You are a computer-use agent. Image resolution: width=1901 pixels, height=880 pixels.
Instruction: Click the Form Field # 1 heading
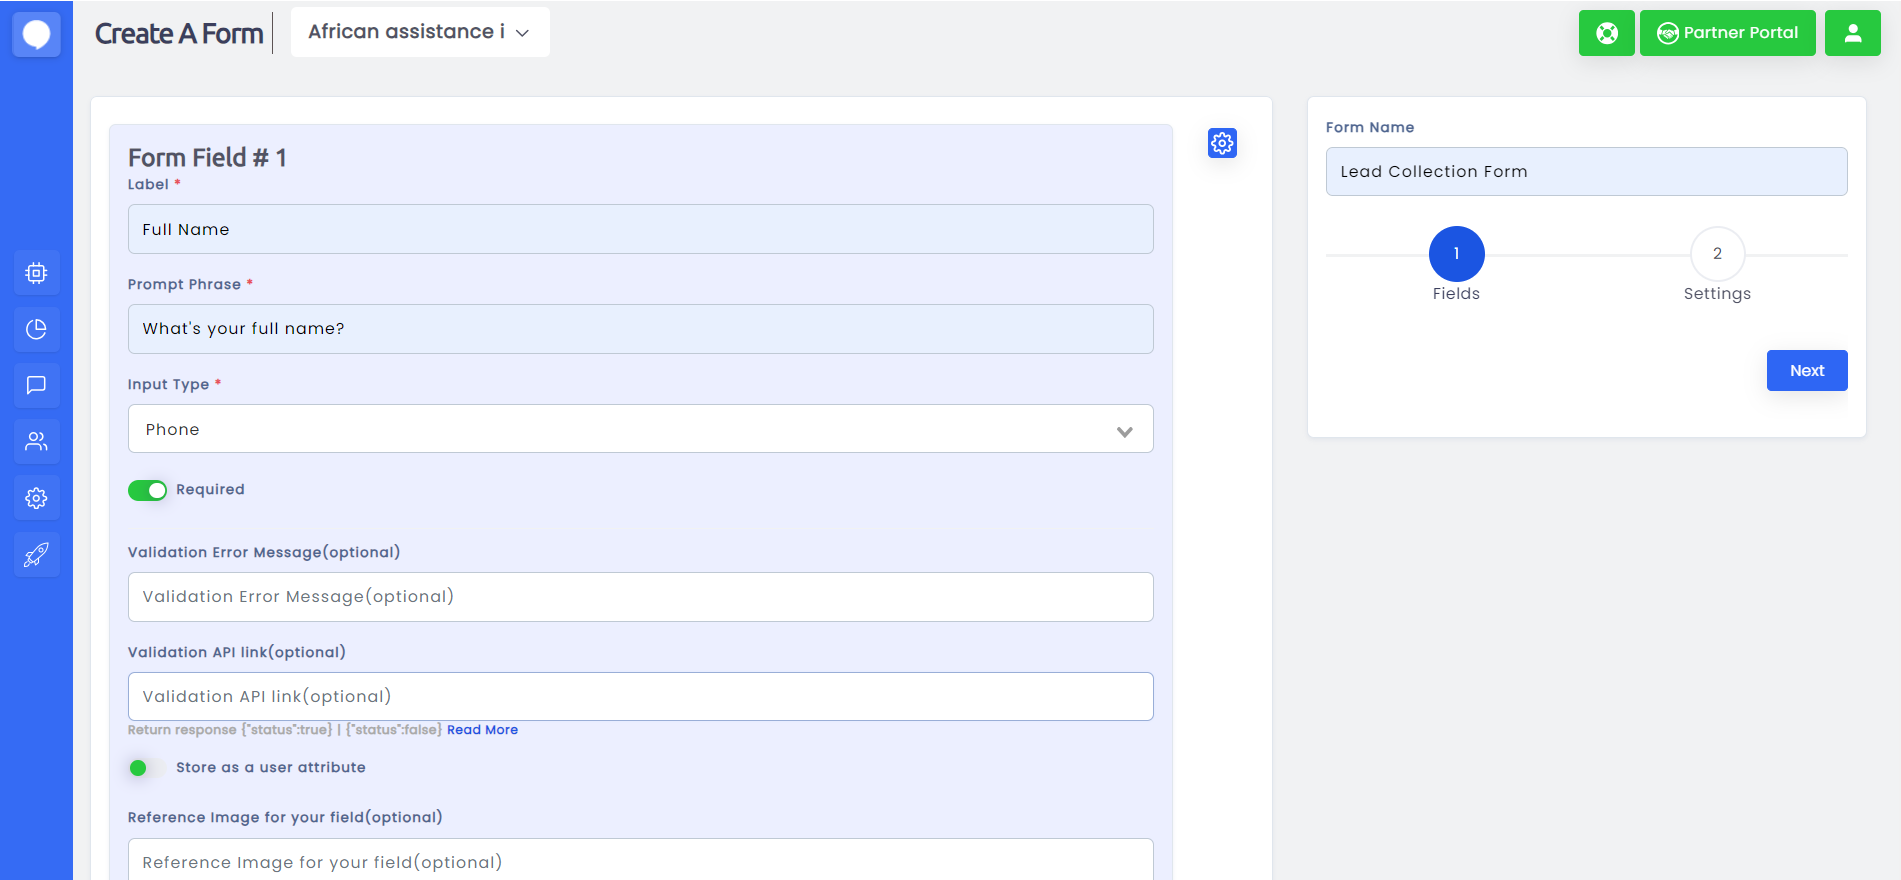pos(207,158)
